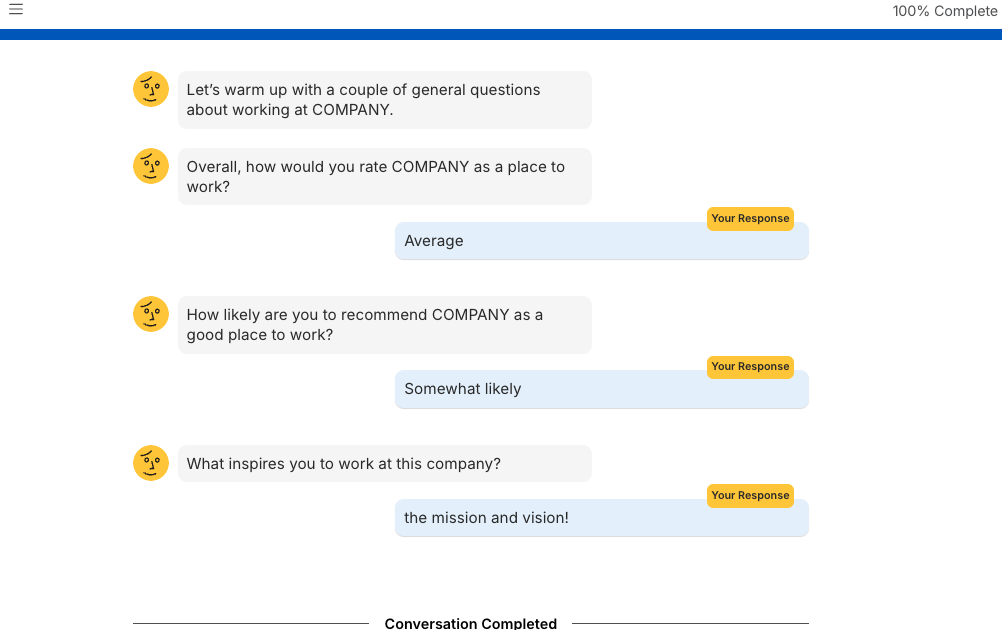This screenshot has height=630, width=1002.
Task: Click the Conversation Completed label
Action: pos(471,623)
